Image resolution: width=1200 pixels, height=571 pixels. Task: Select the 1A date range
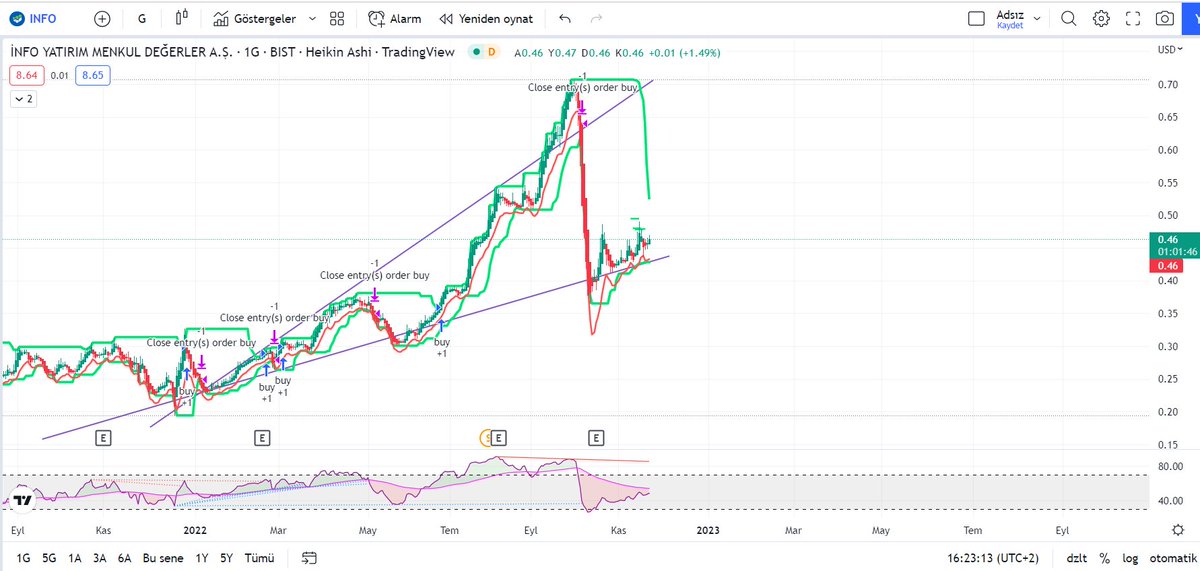tap(74, 557)
